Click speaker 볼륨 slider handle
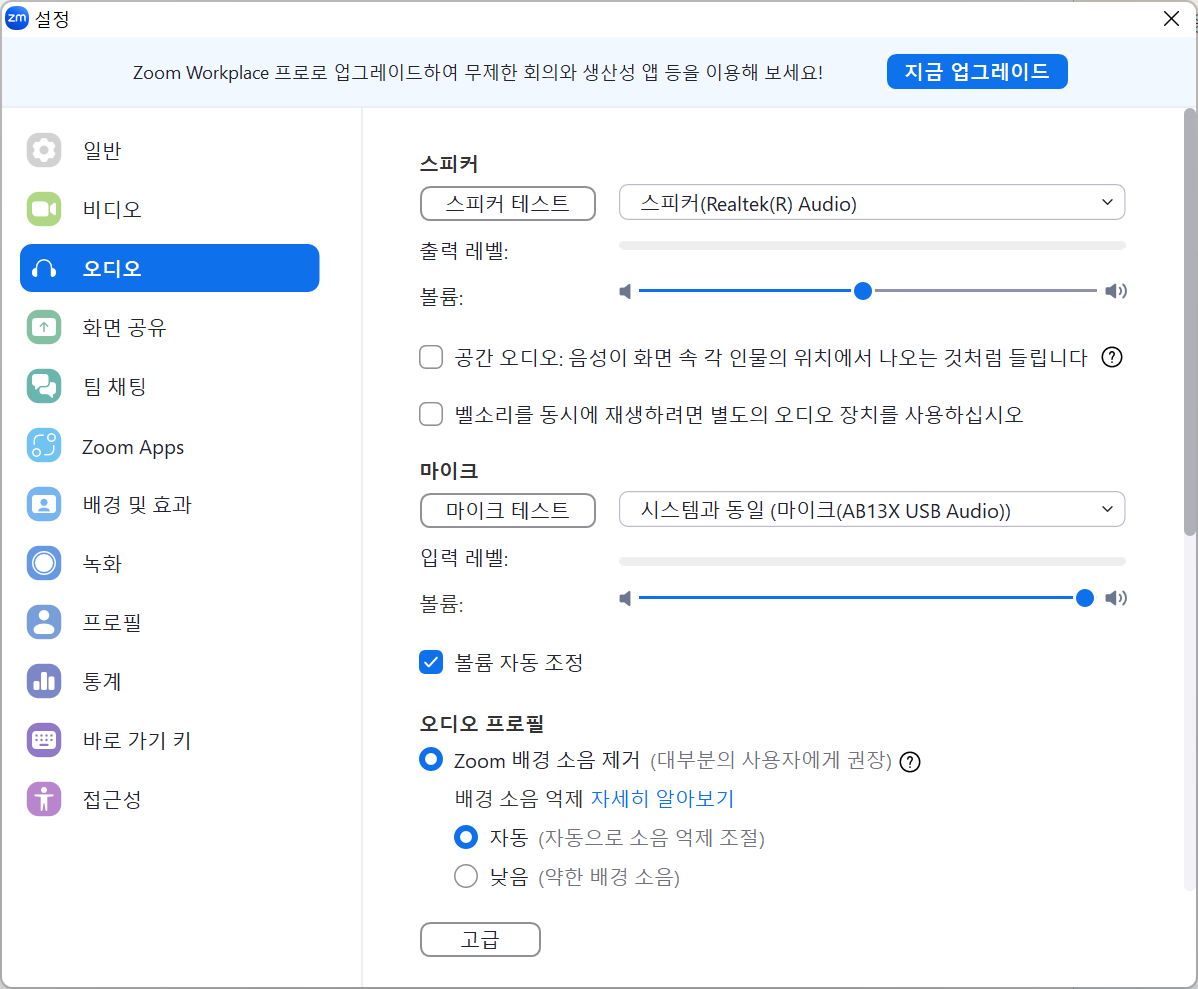 point(863,291)
